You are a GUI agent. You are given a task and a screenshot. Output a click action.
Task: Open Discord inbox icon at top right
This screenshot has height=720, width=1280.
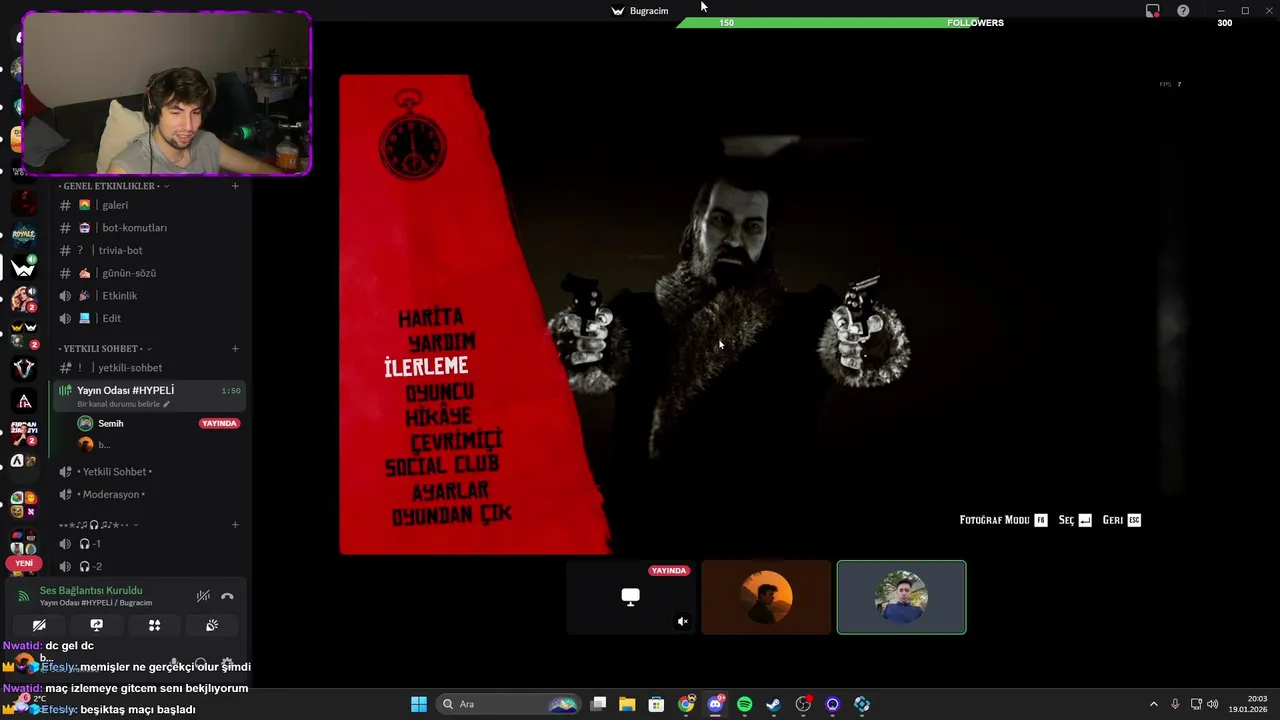pos(1153,11)
